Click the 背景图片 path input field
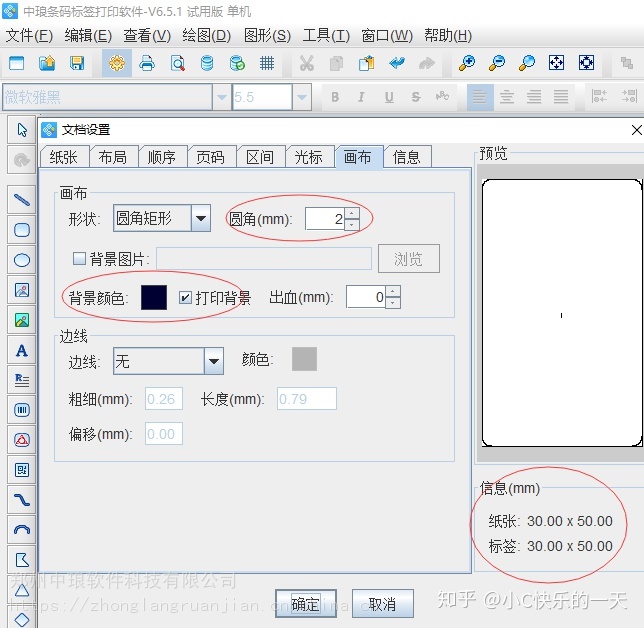 (264, 259)
